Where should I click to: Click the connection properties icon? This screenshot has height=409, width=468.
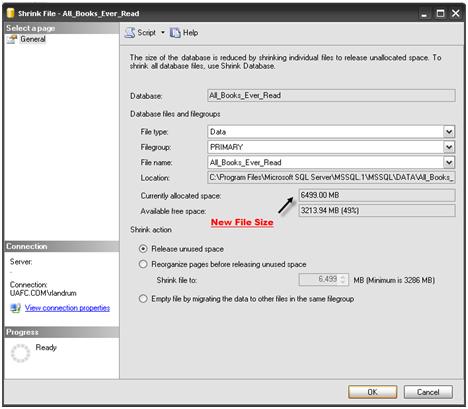tap(15, 308)
